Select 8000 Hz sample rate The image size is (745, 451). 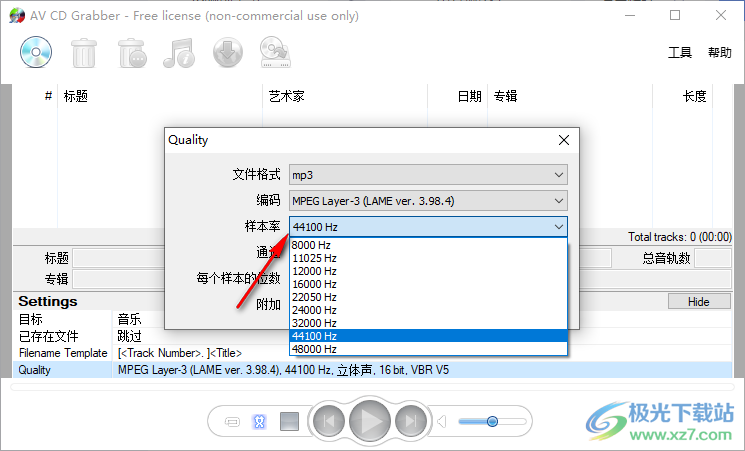[x=428, y=245]
